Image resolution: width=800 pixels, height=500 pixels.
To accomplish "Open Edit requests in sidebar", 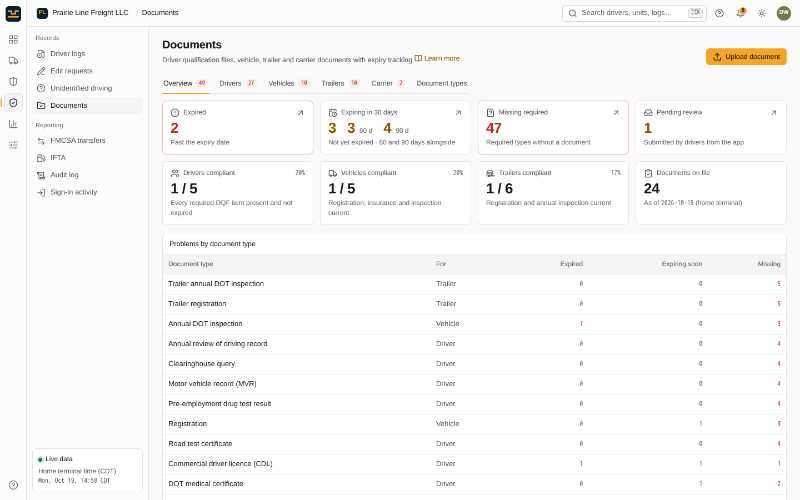I will click(87, 71).
